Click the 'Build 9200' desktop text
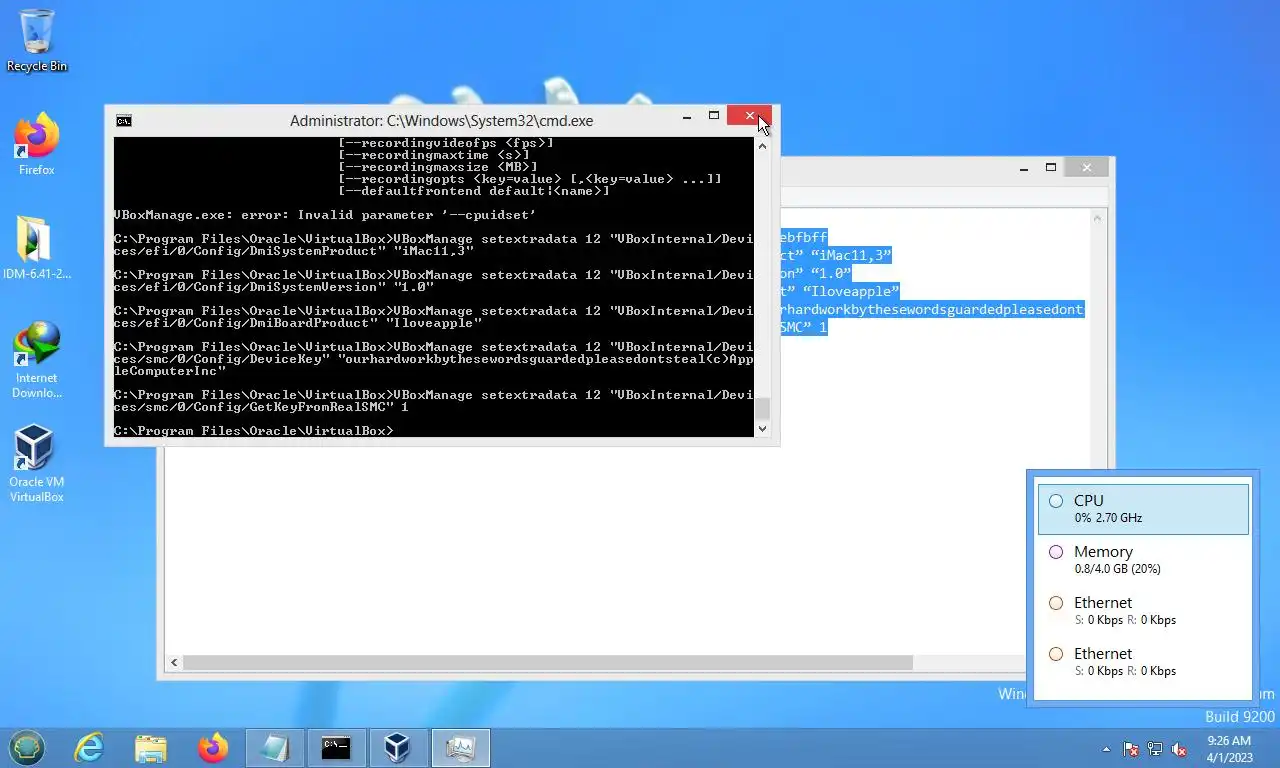This screenshot has width=1280, height=768. [x=1240, y=717]
